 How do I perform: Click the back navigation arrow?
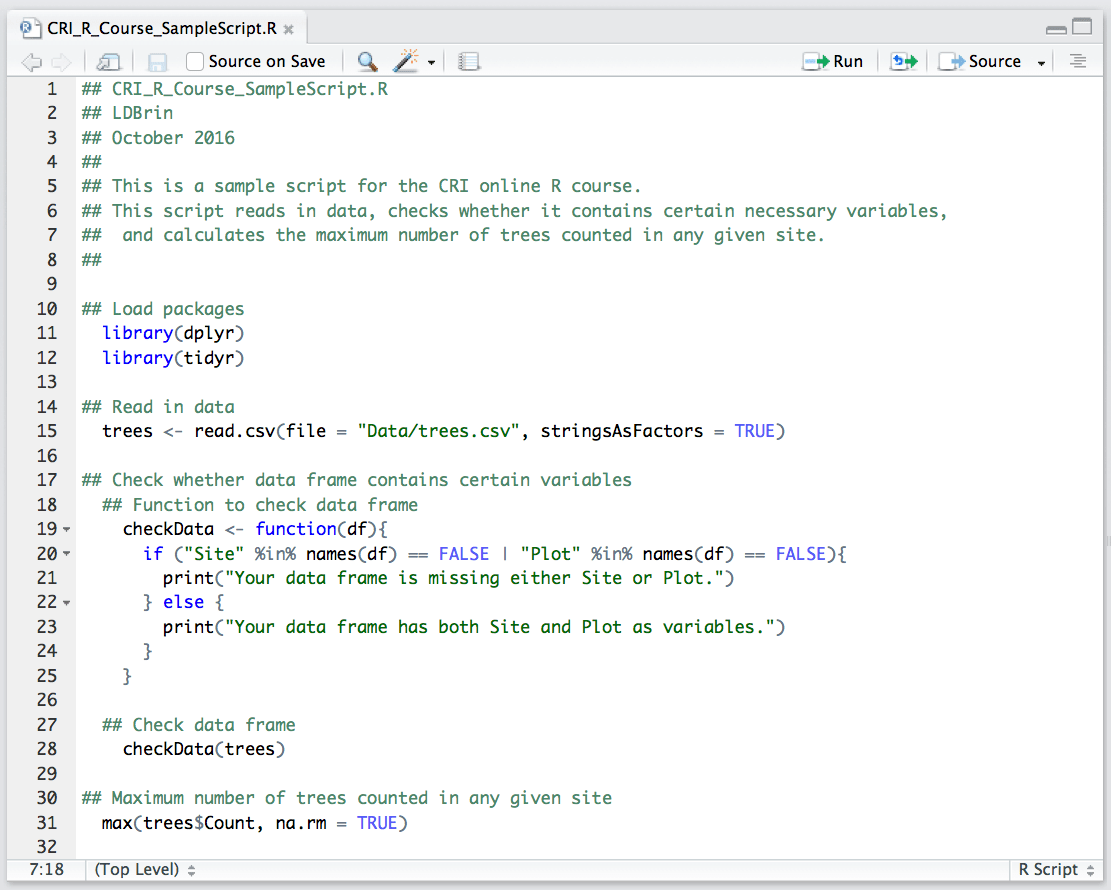point(30,61)
